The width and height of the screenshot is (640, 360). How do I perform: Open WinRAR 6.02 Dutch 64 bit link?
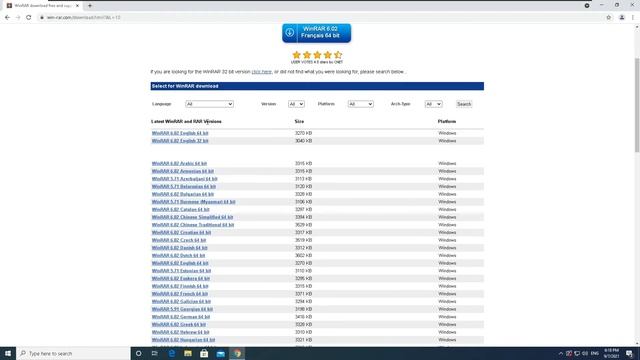coord(178,256)
